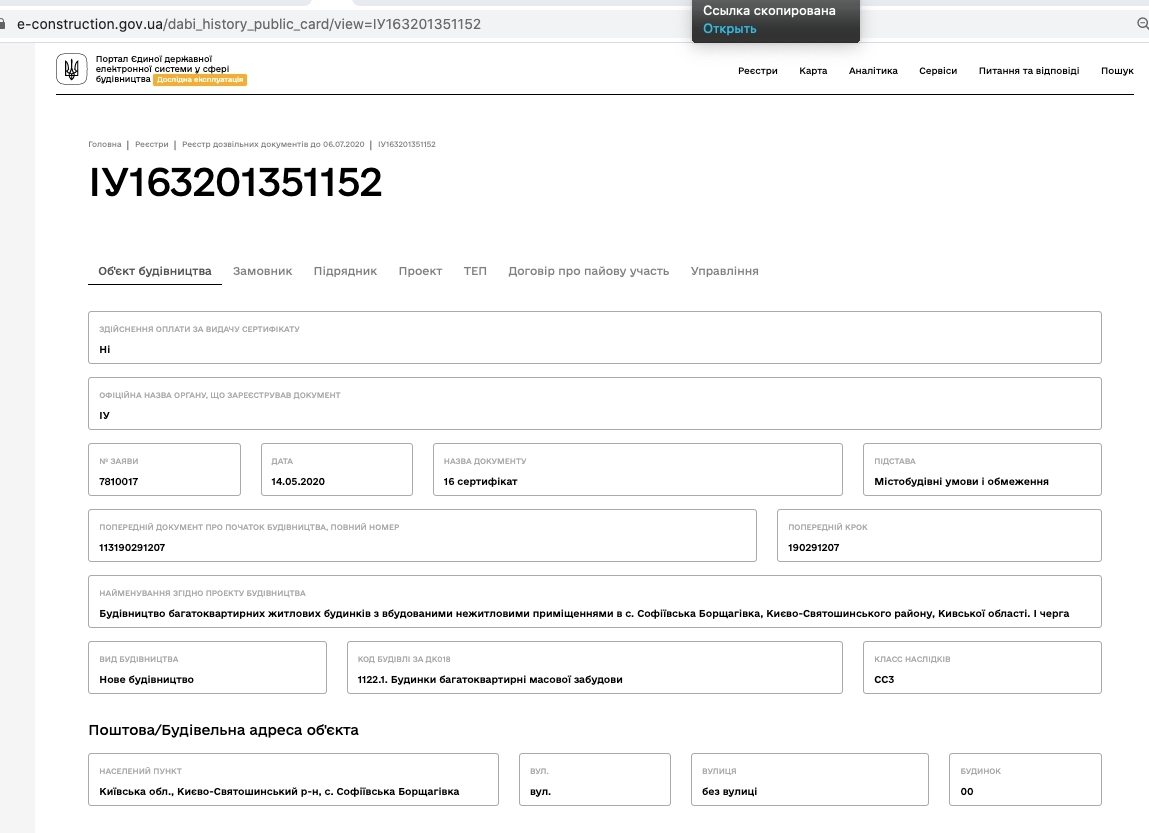Screen dimensions: 1149x833
Task: Click the browser address bar URL
Action: (249, 24)
